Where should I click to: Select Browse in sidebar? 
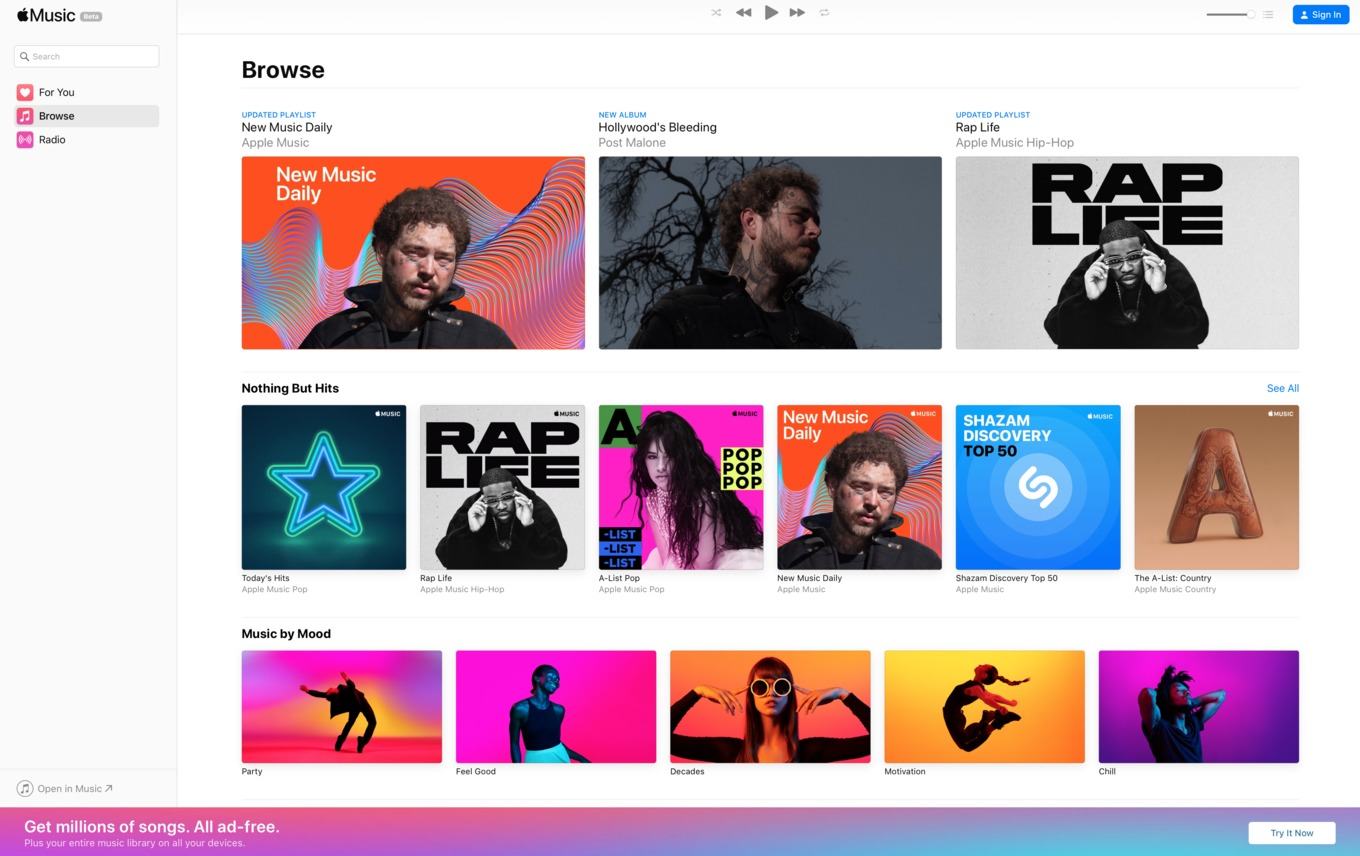(x=86, y=116)
